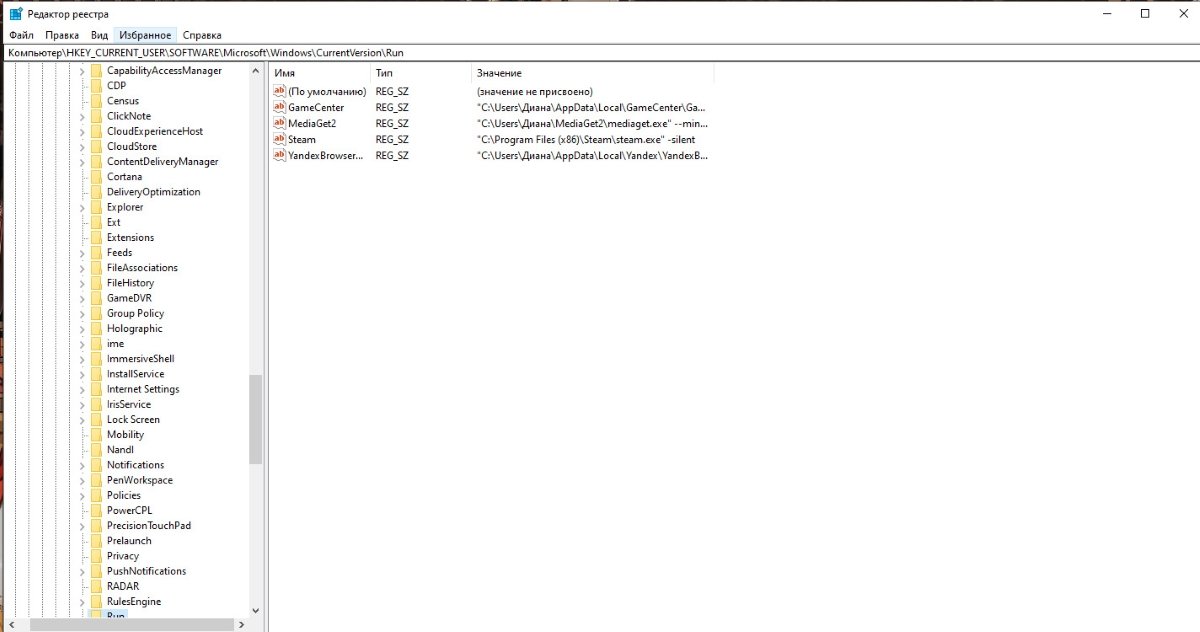Click the Cortana folder icon
Image resolution: width=1200 pixels, height=632 pixels.
96,177
